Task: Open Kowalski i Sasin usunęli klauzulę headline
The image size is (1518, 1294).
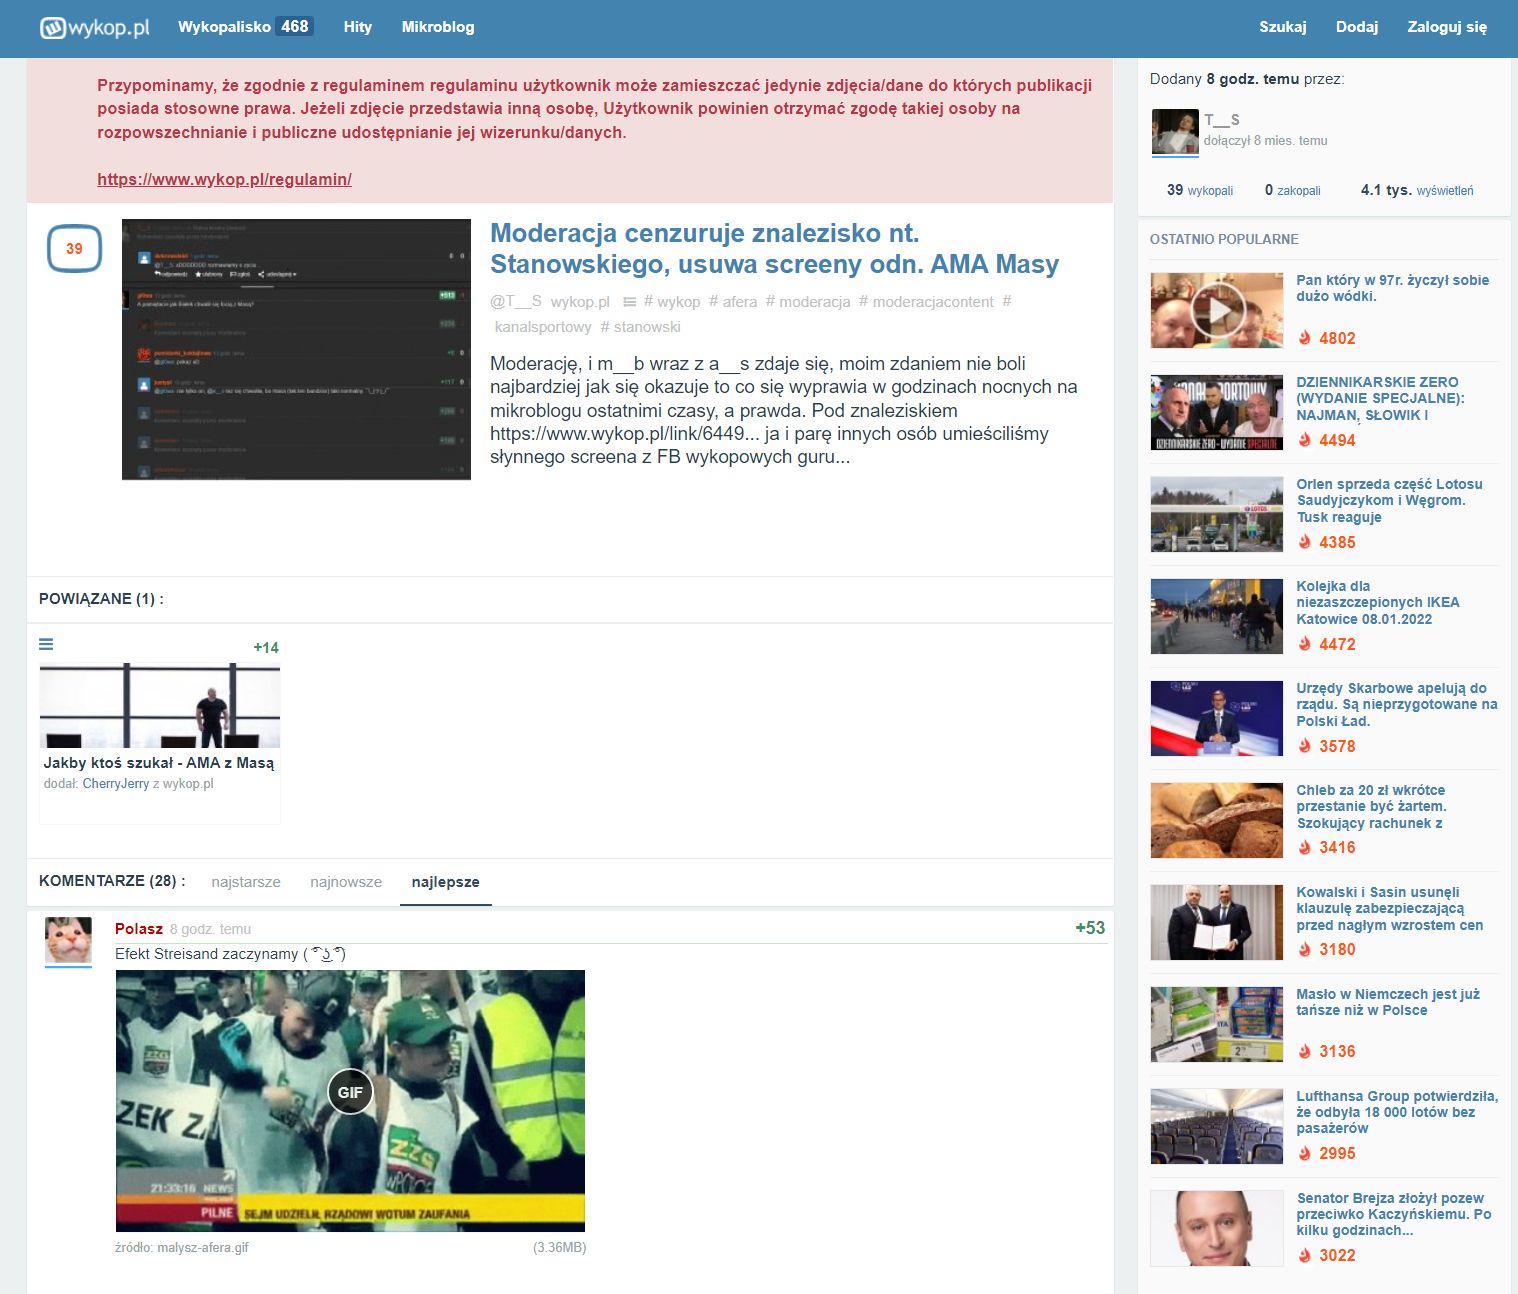Action: coord(1390,908)
